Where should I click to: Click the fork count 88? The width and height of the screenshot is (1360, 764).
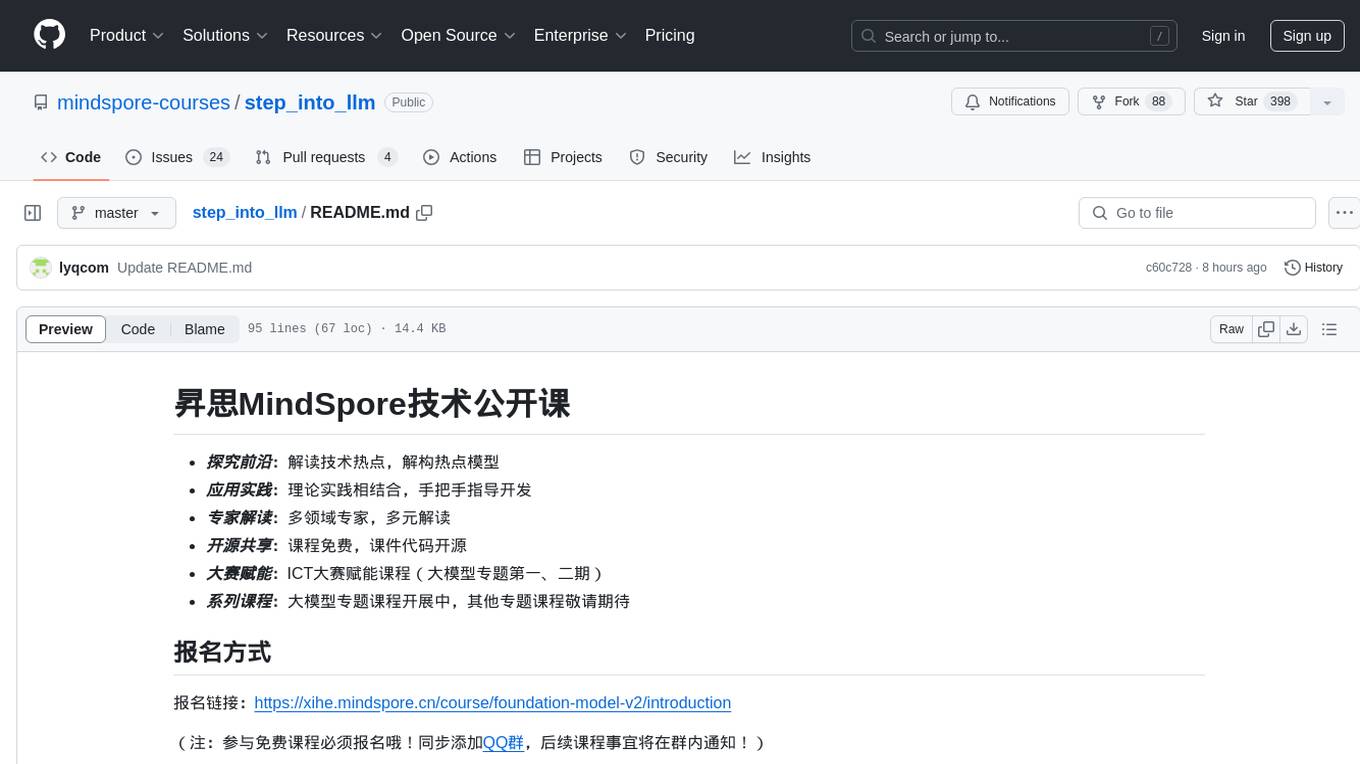[1159, 102]
